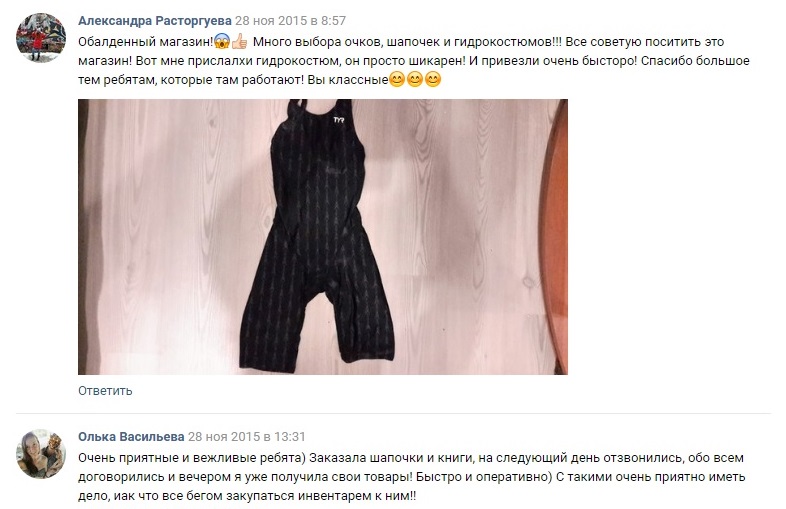Click the TYR logo on the swimsuit
786x509 pixels.
pyautogui.click(x=339, y=120)
